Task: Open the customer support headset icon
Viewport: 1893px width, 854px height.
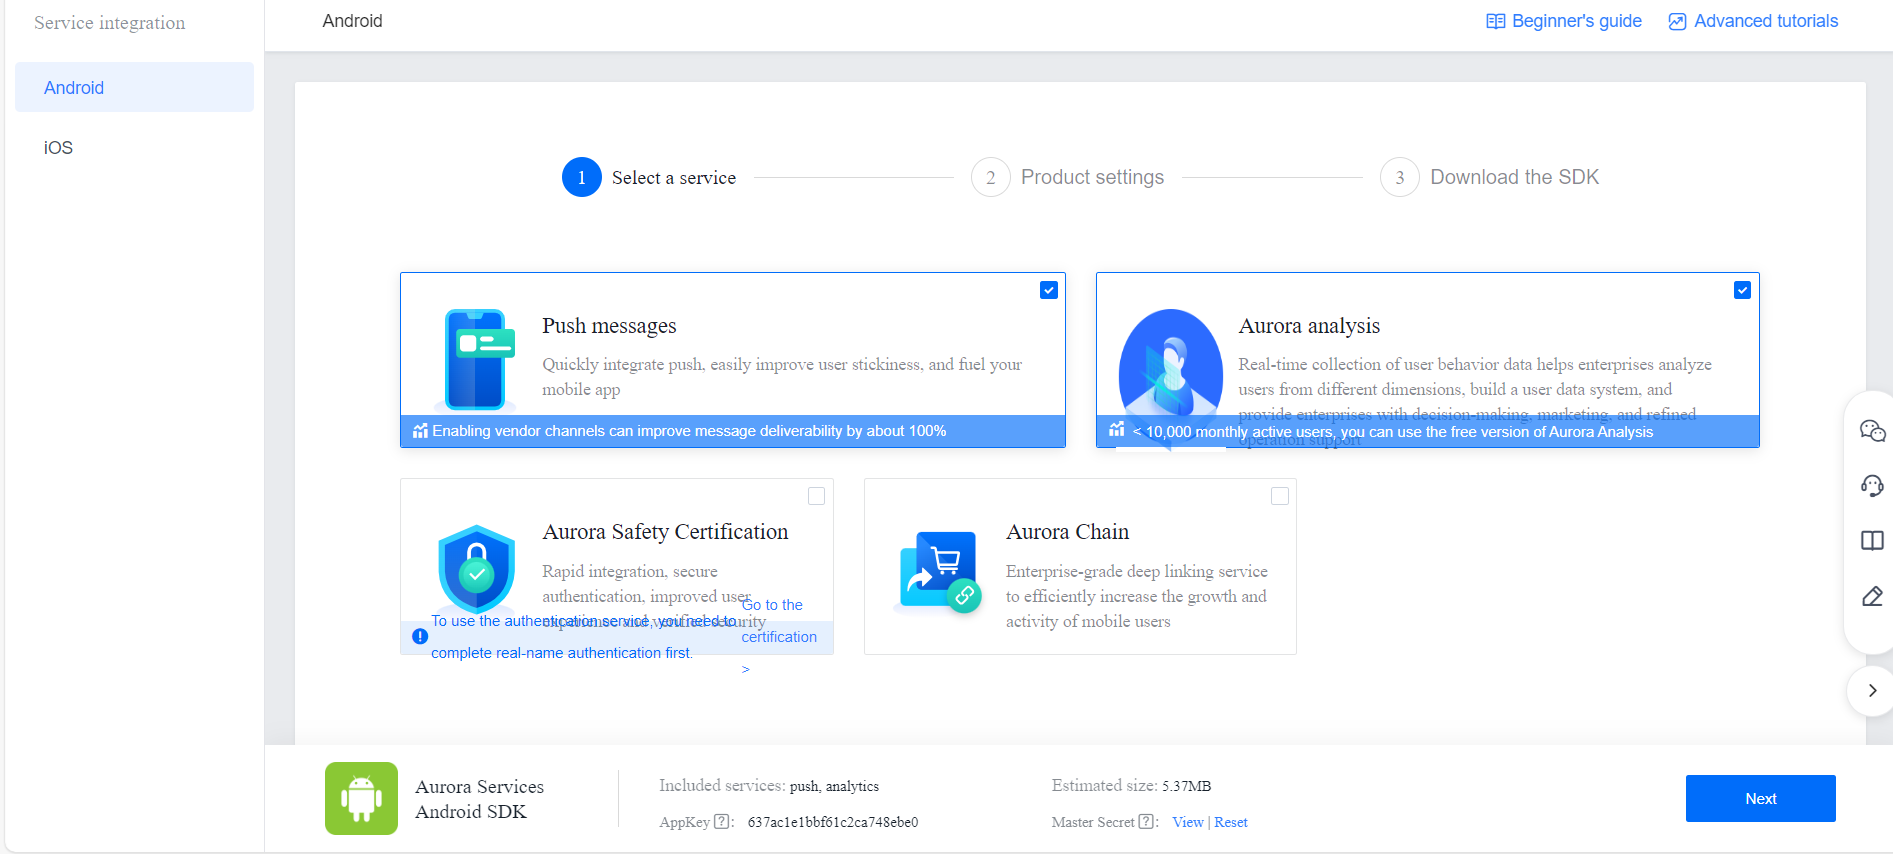Action: point(1872,486)
